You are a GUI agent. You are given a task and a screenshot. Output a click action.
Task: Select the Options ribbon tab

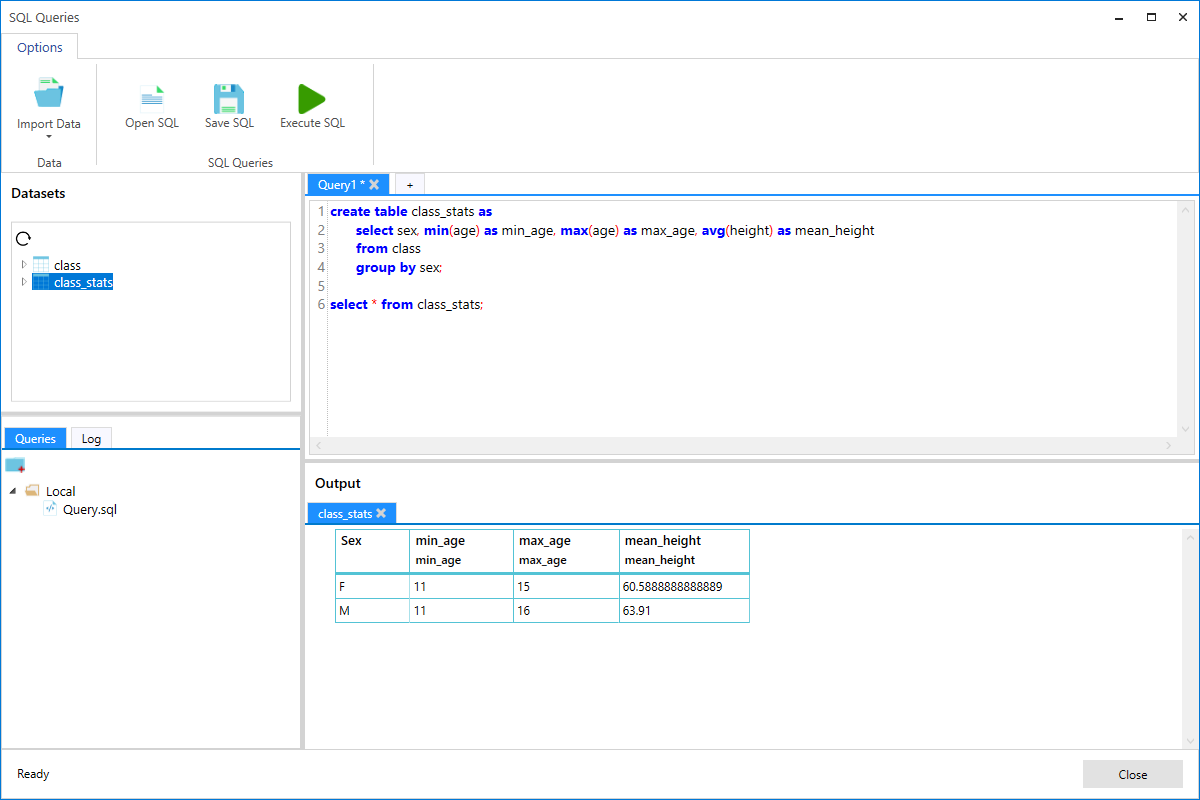(40, 47)
